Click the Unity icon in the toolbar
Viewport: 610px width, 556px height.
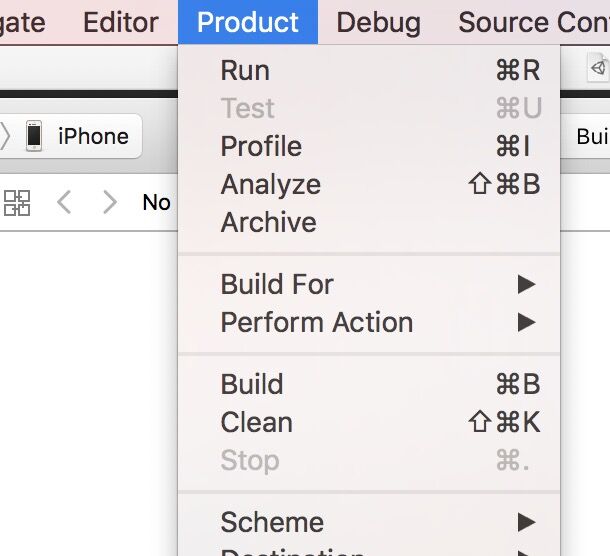pos(598,68)
